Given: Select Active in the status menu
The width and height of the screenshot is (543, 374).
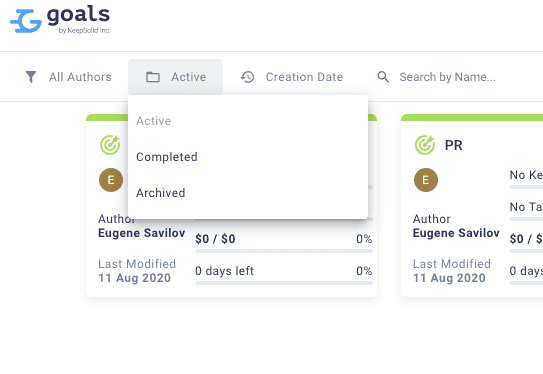Looking at the screenshot, I should click(153, 121).
